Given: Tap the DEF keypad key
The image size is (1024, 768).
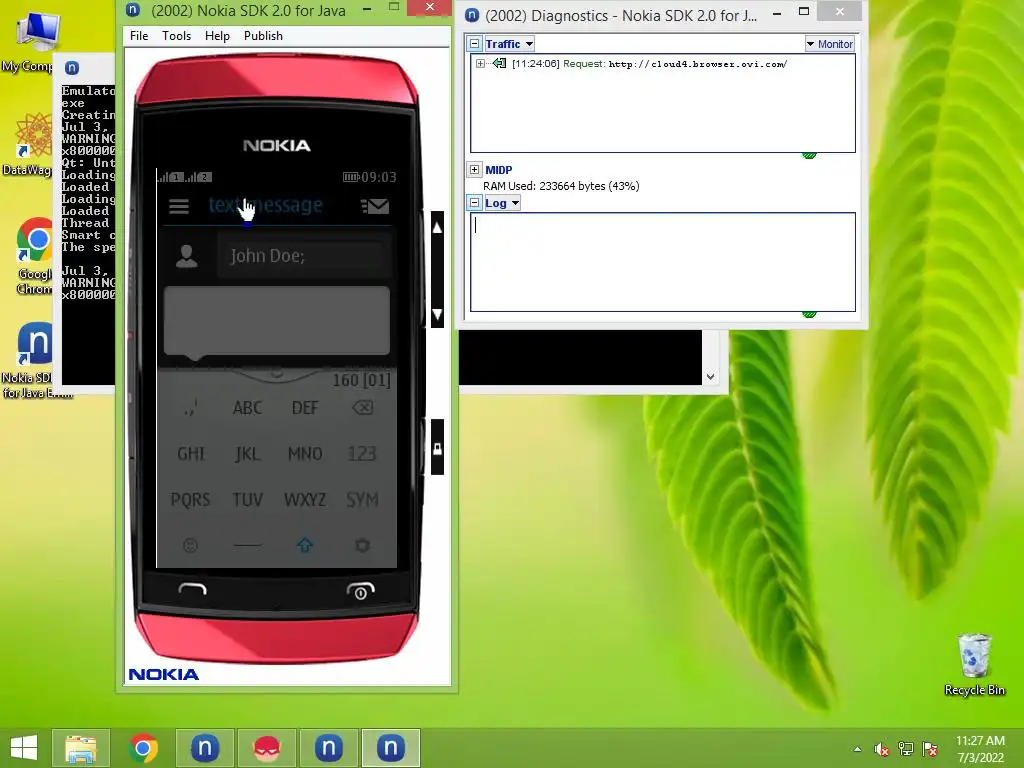Looking at the screenshot, I should point(305,408).
